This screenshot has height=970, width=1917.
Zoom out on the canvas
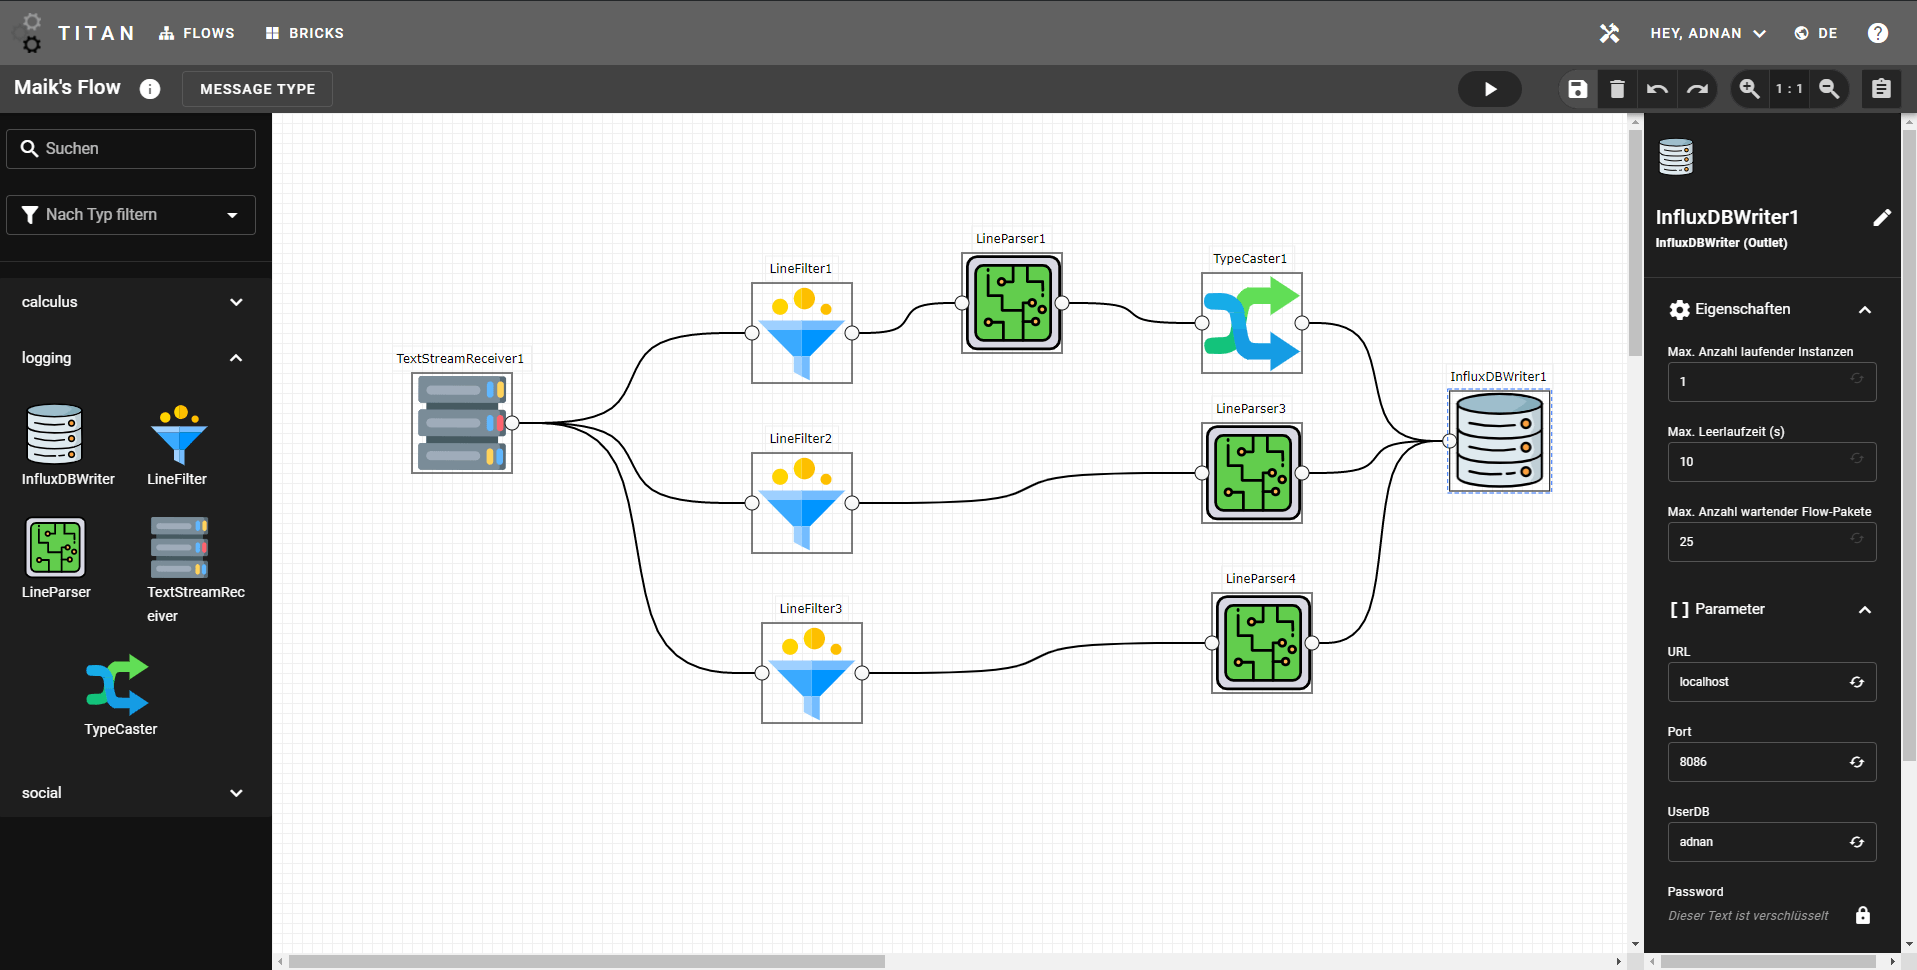[x=1829, y=89]
